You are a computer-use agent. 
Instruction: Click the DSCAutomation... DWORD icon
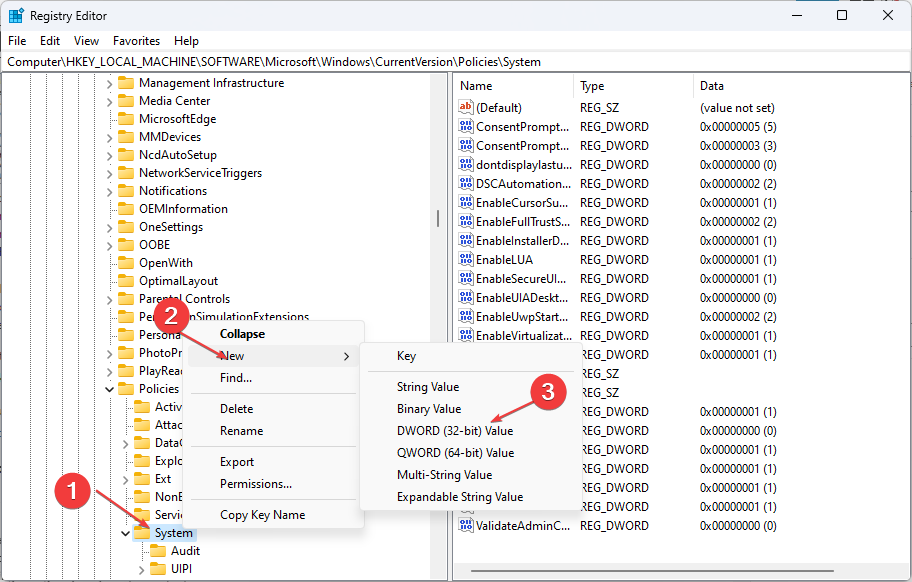[x=466, y=183]
